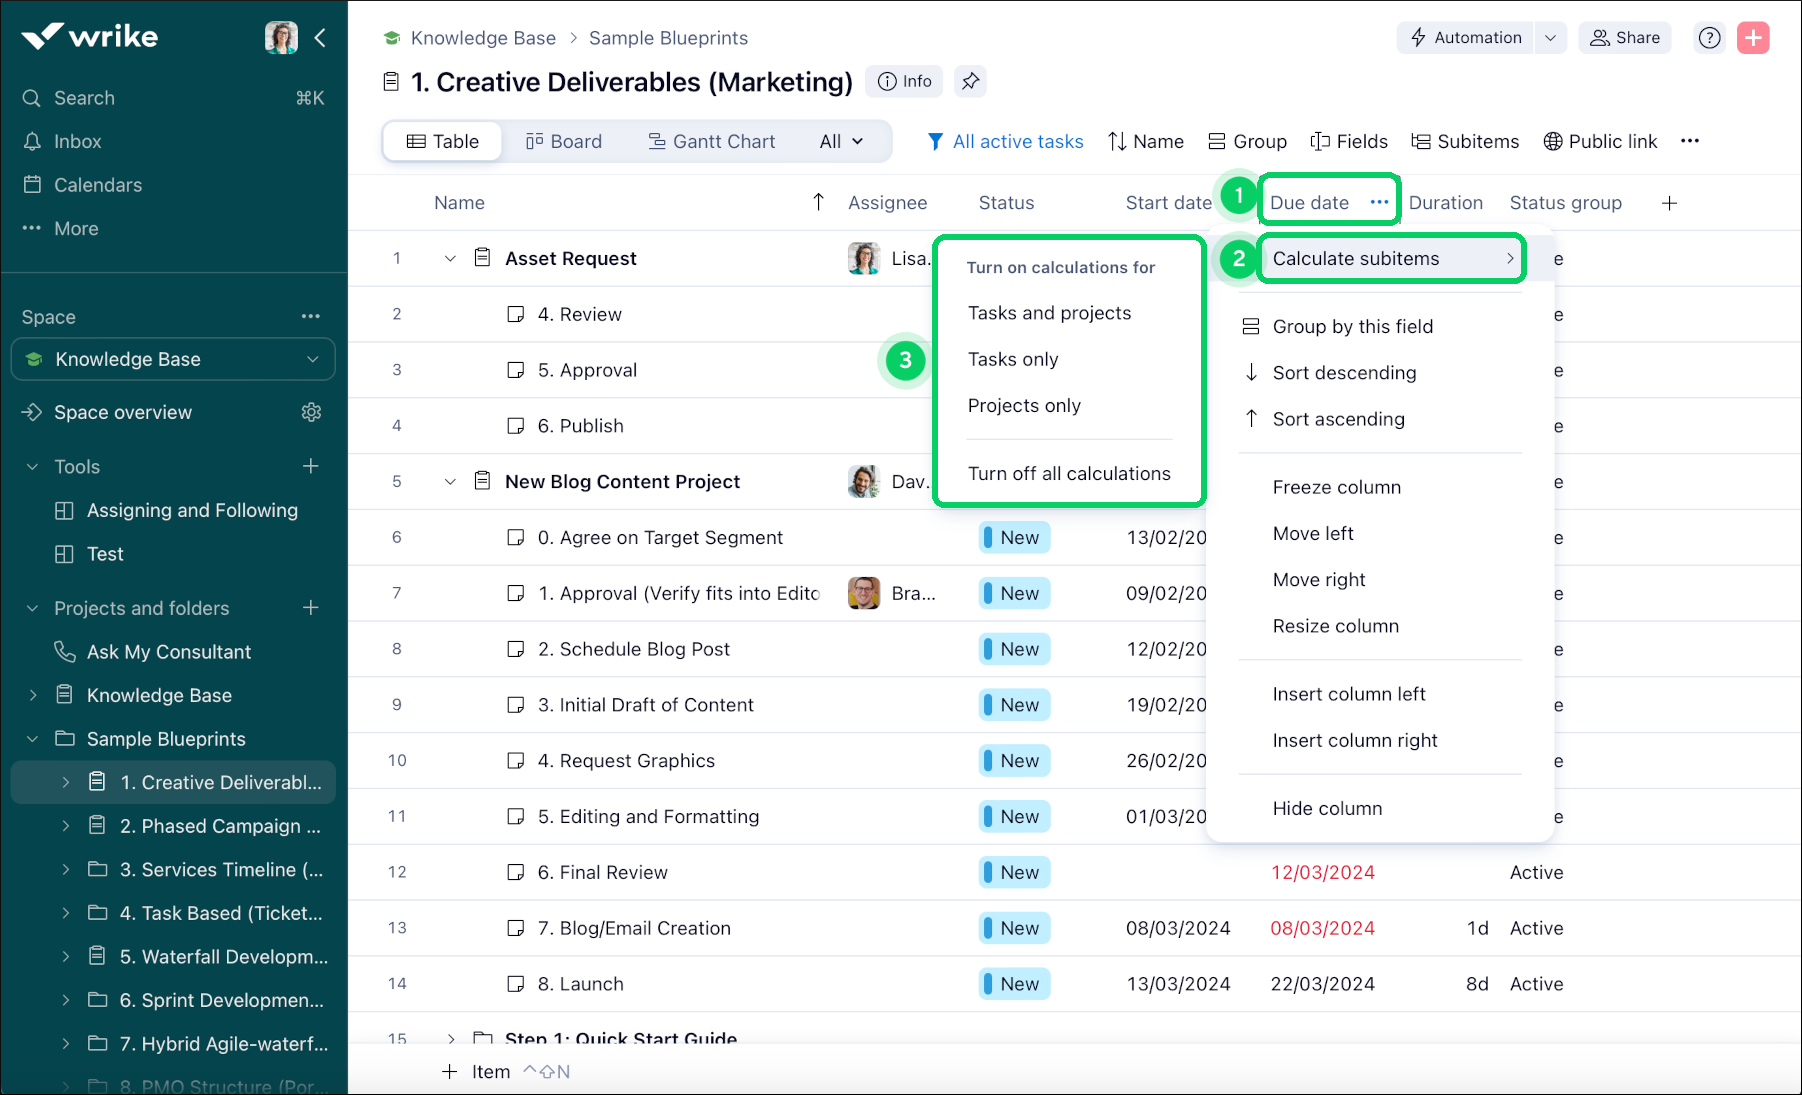Open Space overview settings gear
Image resolution: width=1802 pixels, height=1095 pixels.
311,412
